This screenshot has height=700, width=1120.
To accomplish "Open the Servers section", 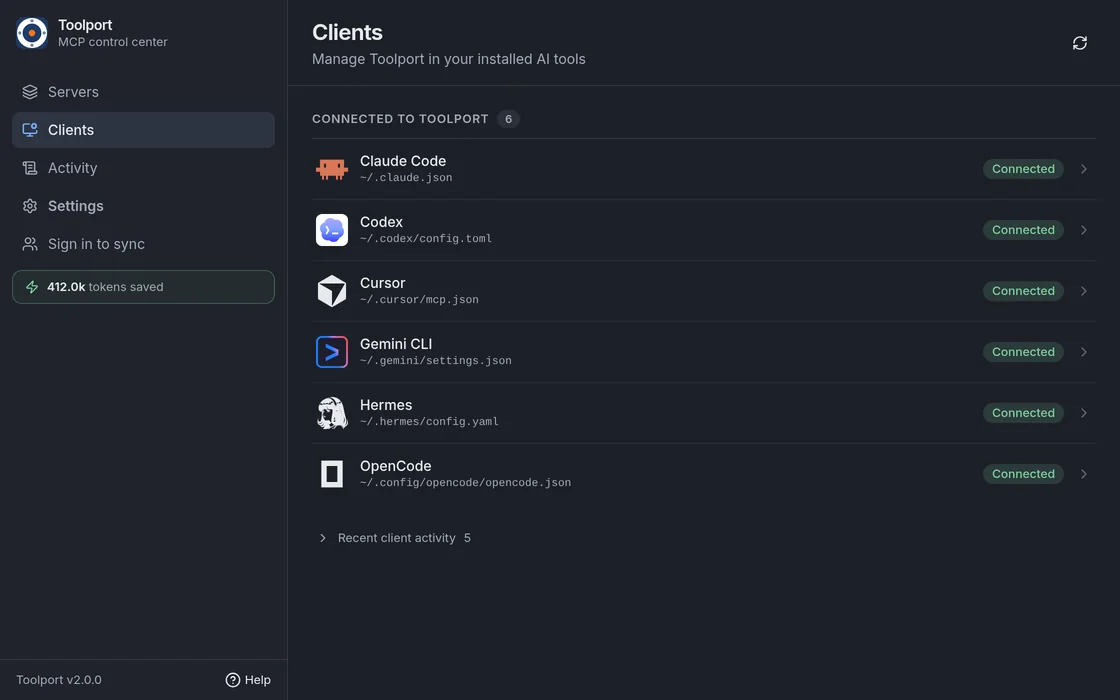I will 144,92.
